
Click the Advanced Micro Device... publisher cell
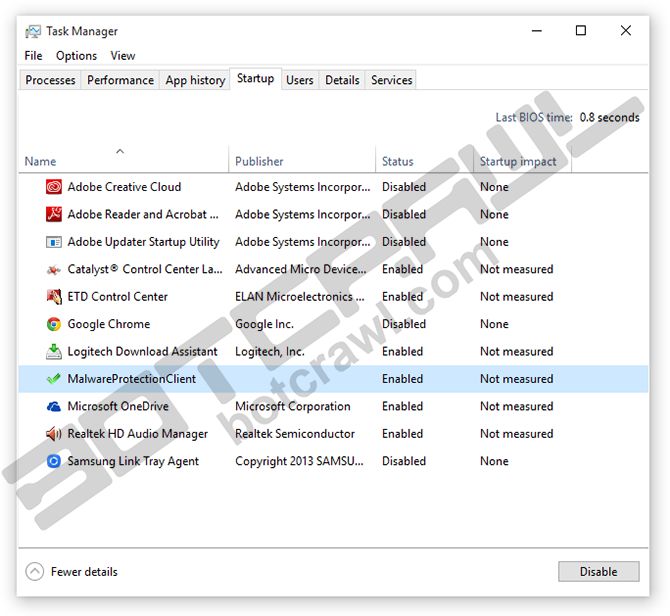click(x=301, y=269)
